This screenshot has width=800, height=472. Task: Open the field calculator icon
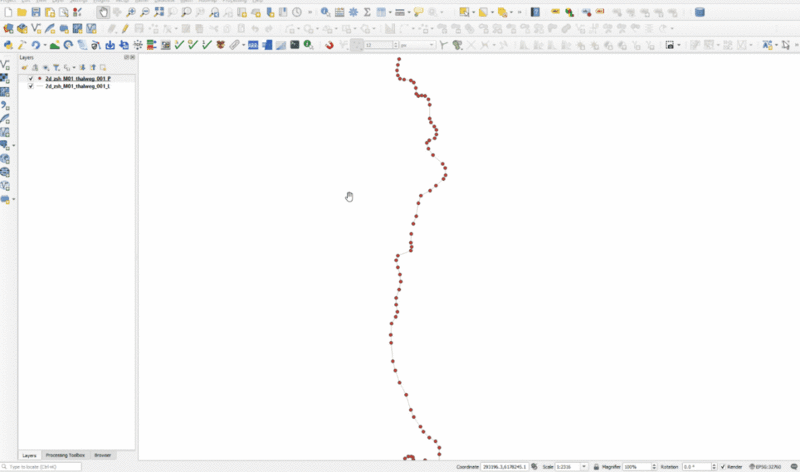340,12
